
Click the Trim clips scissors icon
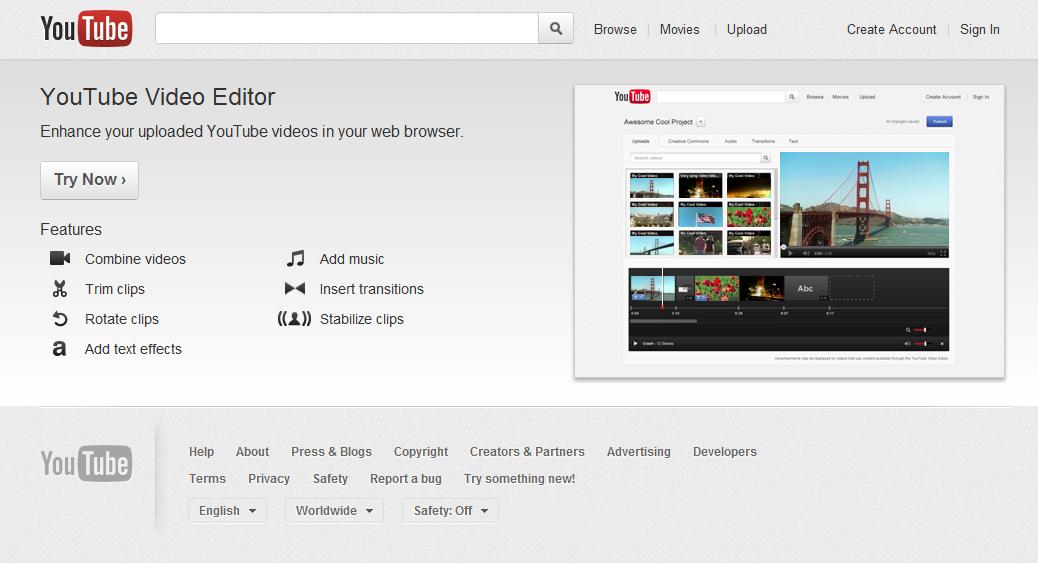point(60,289)
